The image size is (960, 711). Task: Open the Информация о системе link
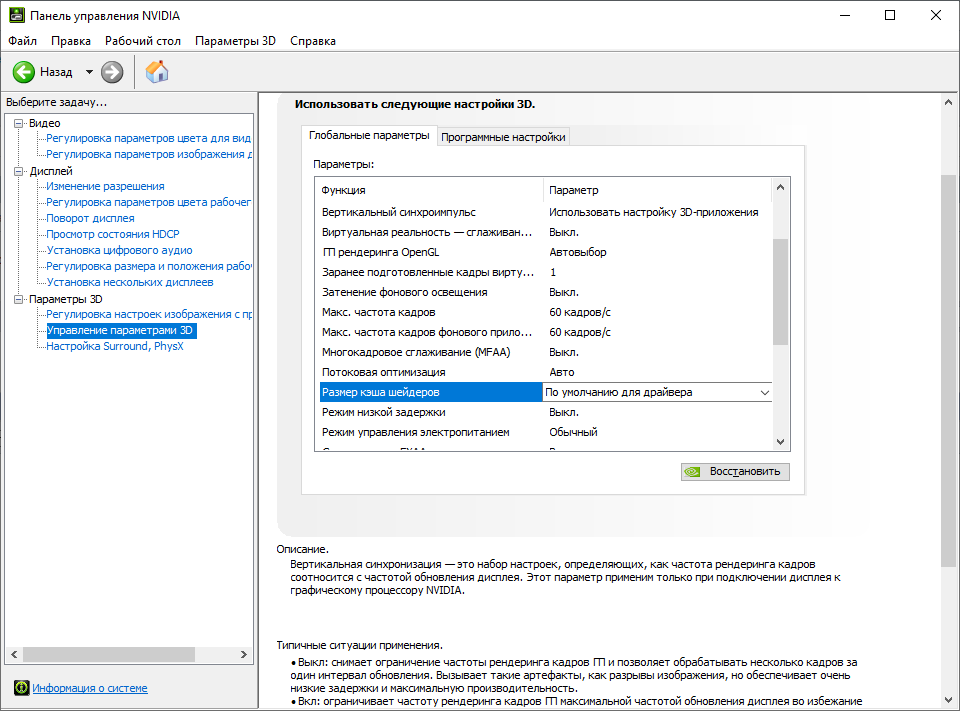pyautogui.click(x=90, y=688)
